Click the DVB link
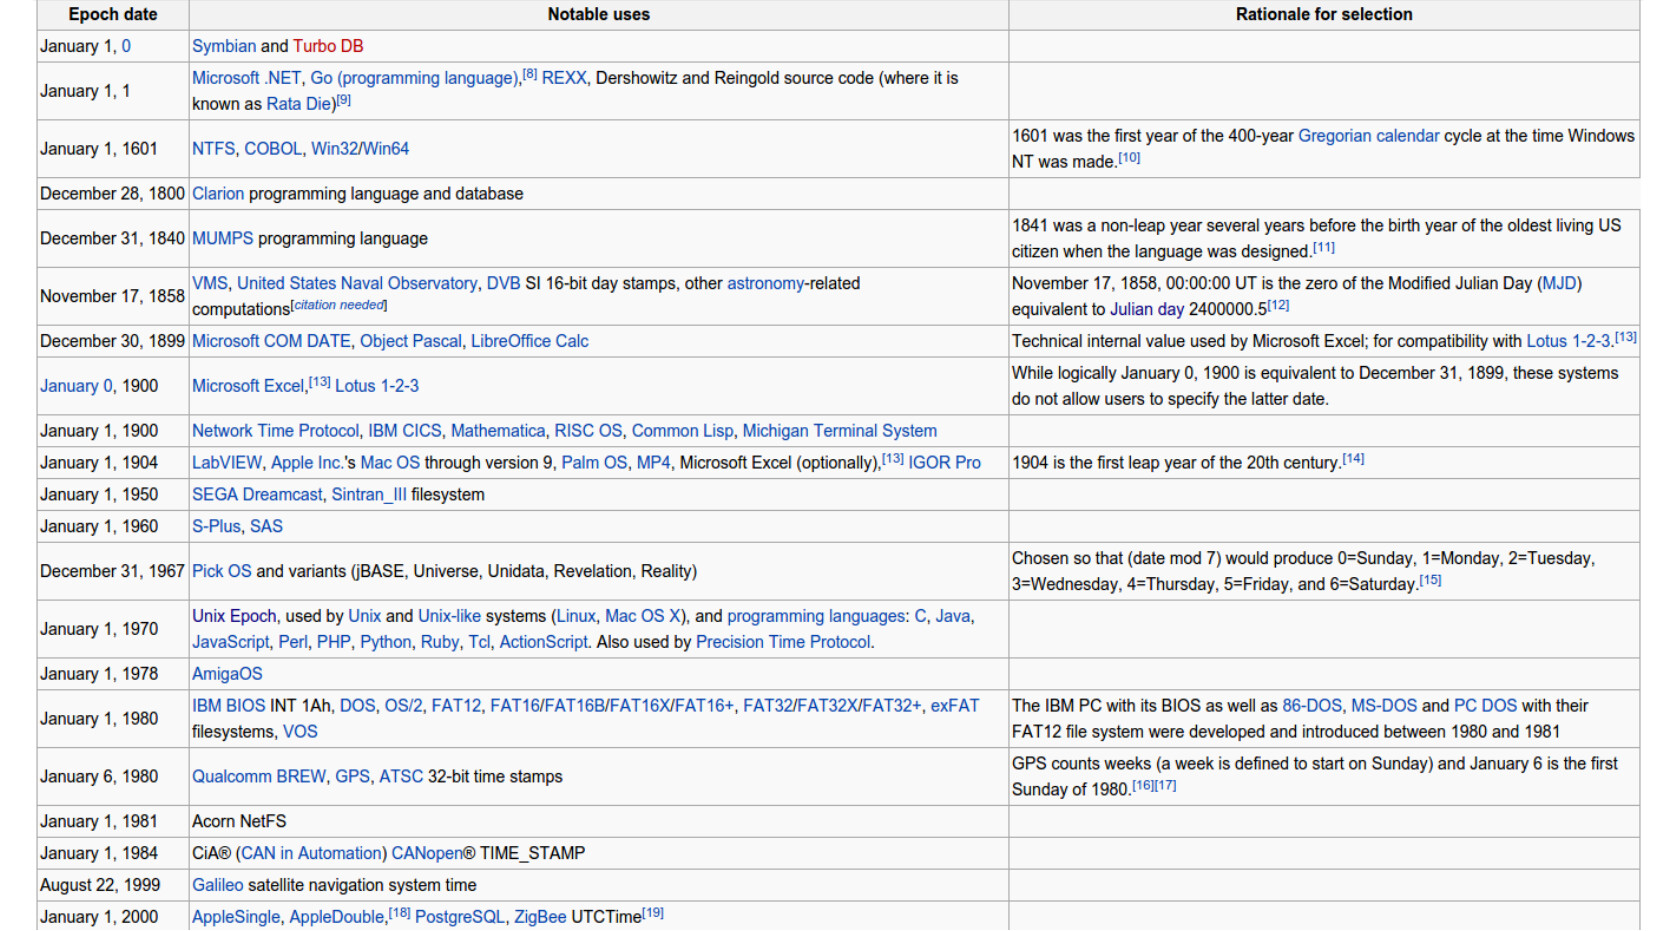Image resolution: width=1654 pixels, height=931 pixels. point(503,284)
